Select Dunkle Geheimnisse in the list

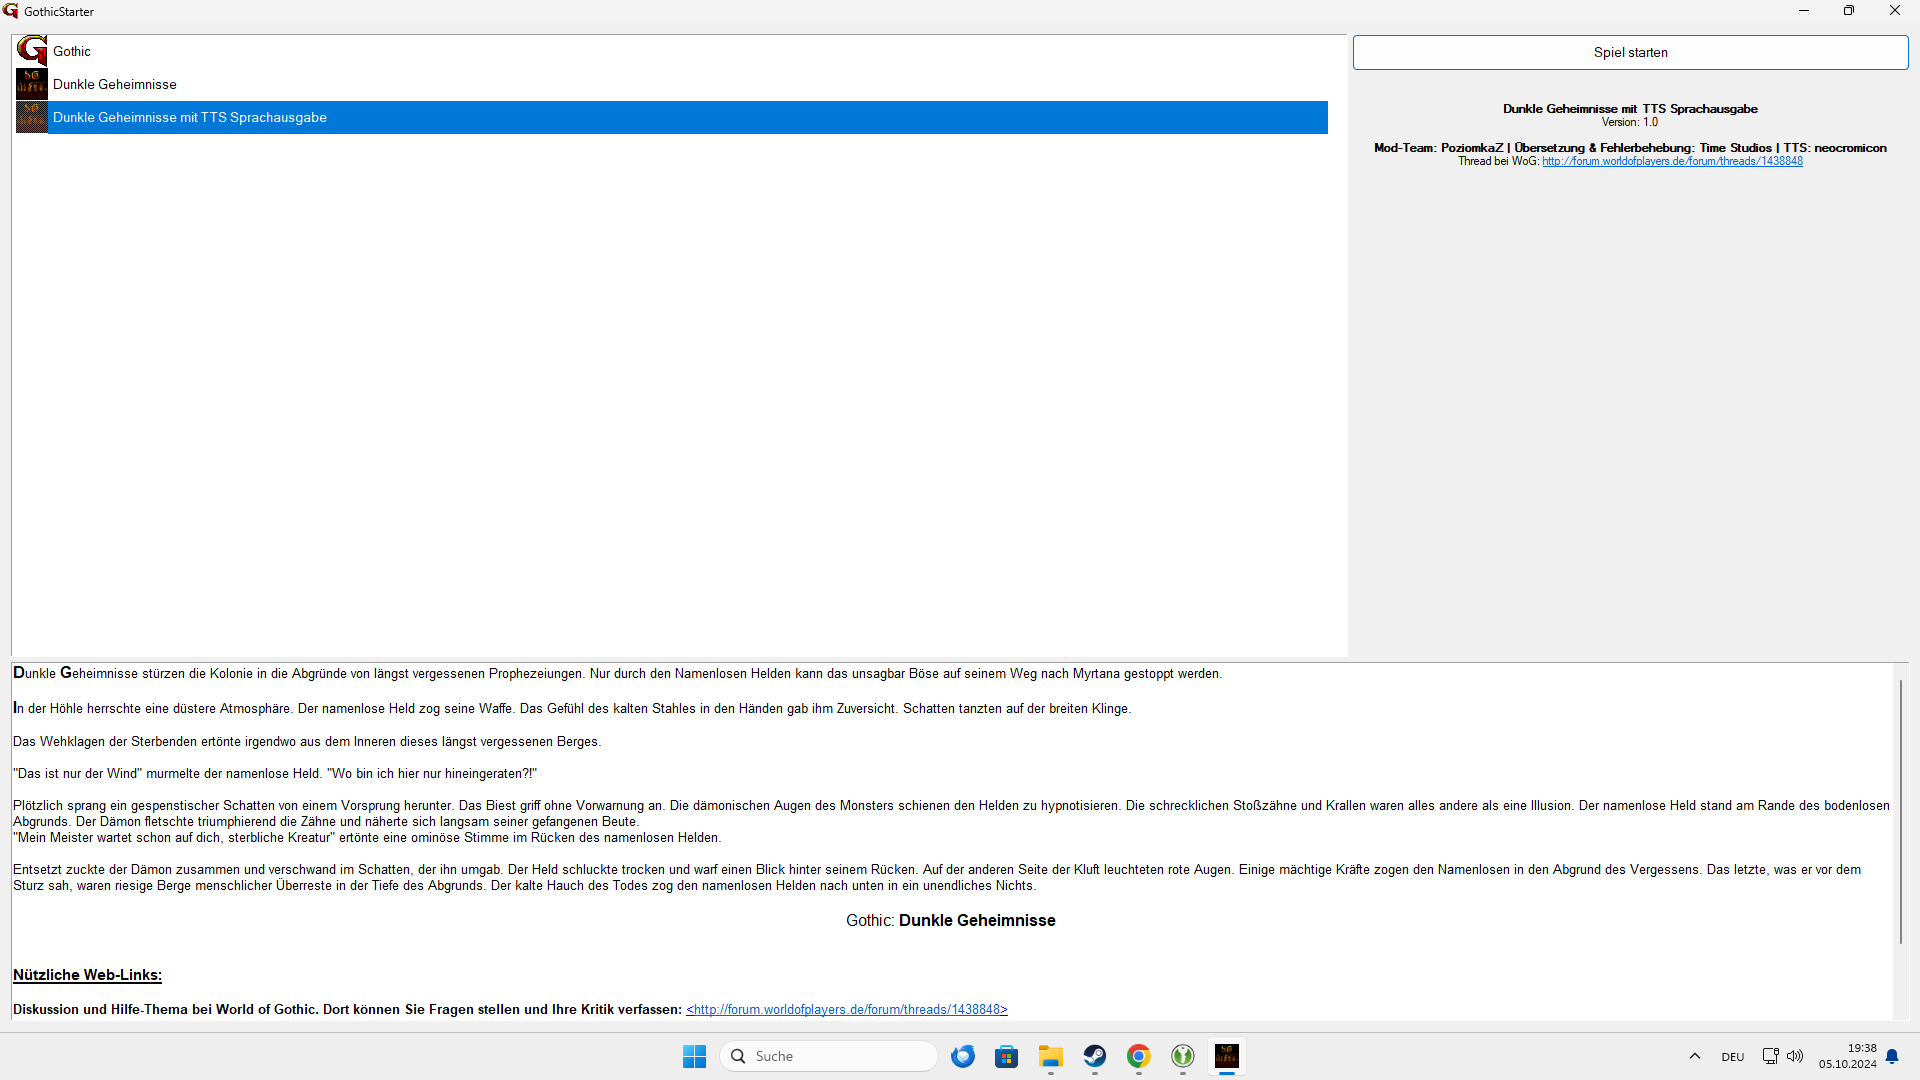pos(115,84)
